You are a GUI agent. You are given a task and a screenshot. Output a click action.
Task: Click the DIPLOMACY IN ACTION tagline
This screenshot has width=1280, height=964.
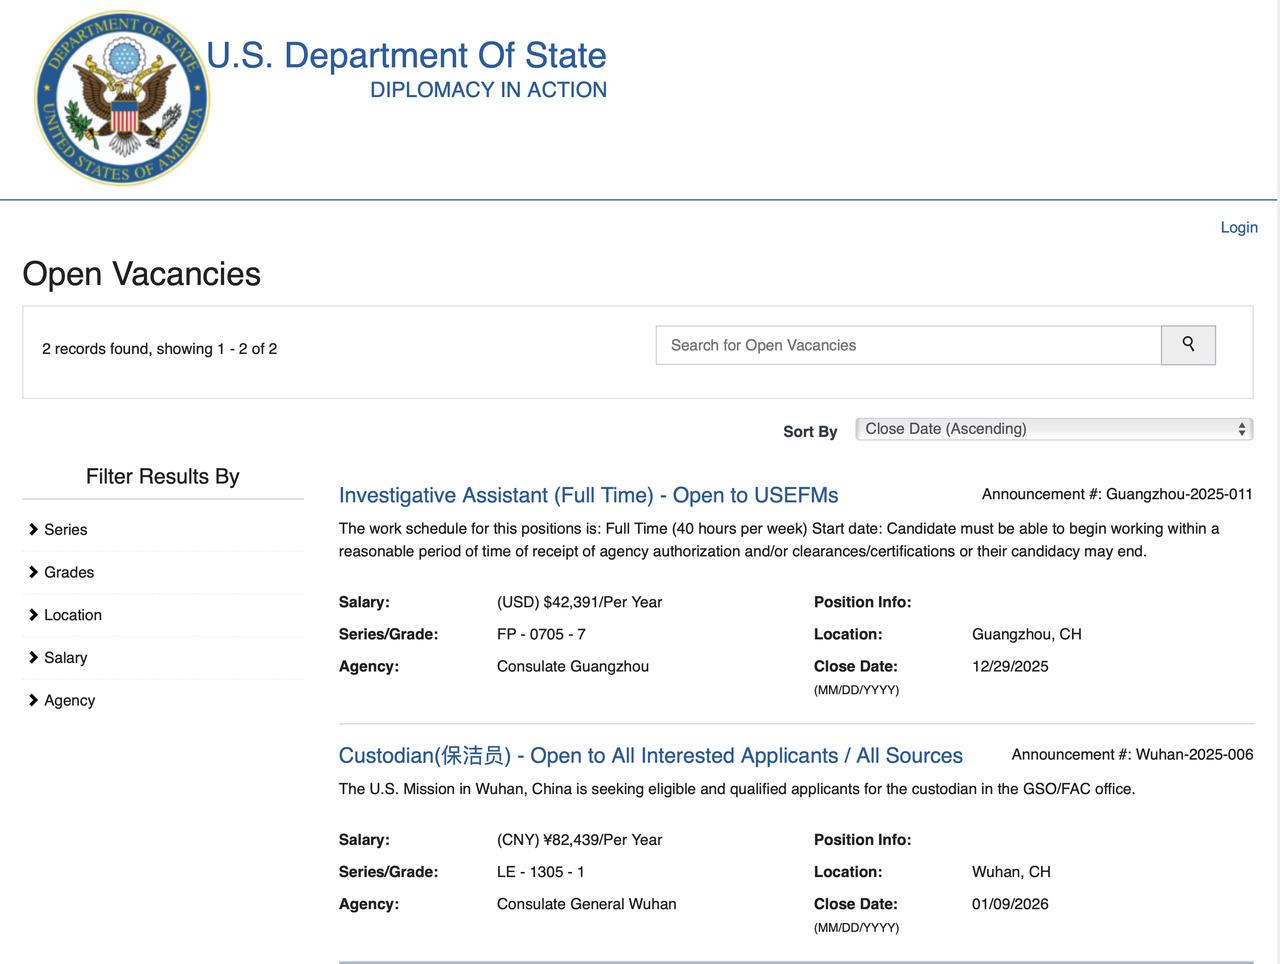tap(488, 90)
